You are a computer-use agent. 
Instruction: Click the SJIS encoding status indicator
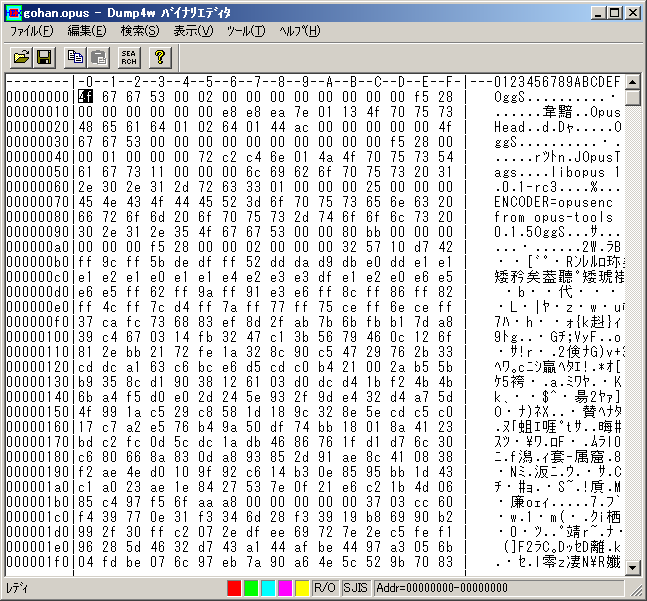(x=356, y=588)
